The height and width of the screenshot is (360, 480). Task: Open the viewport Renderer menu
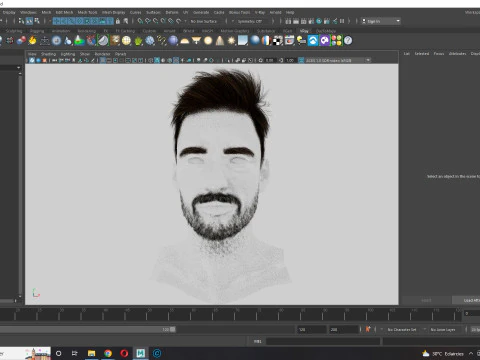(102, 54)
